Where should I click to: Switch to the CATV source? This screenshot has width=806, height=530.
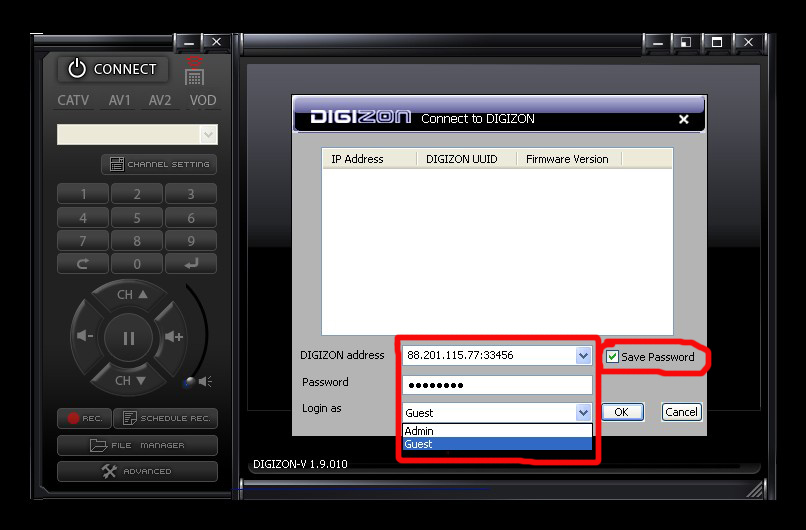tap(73, 100)
